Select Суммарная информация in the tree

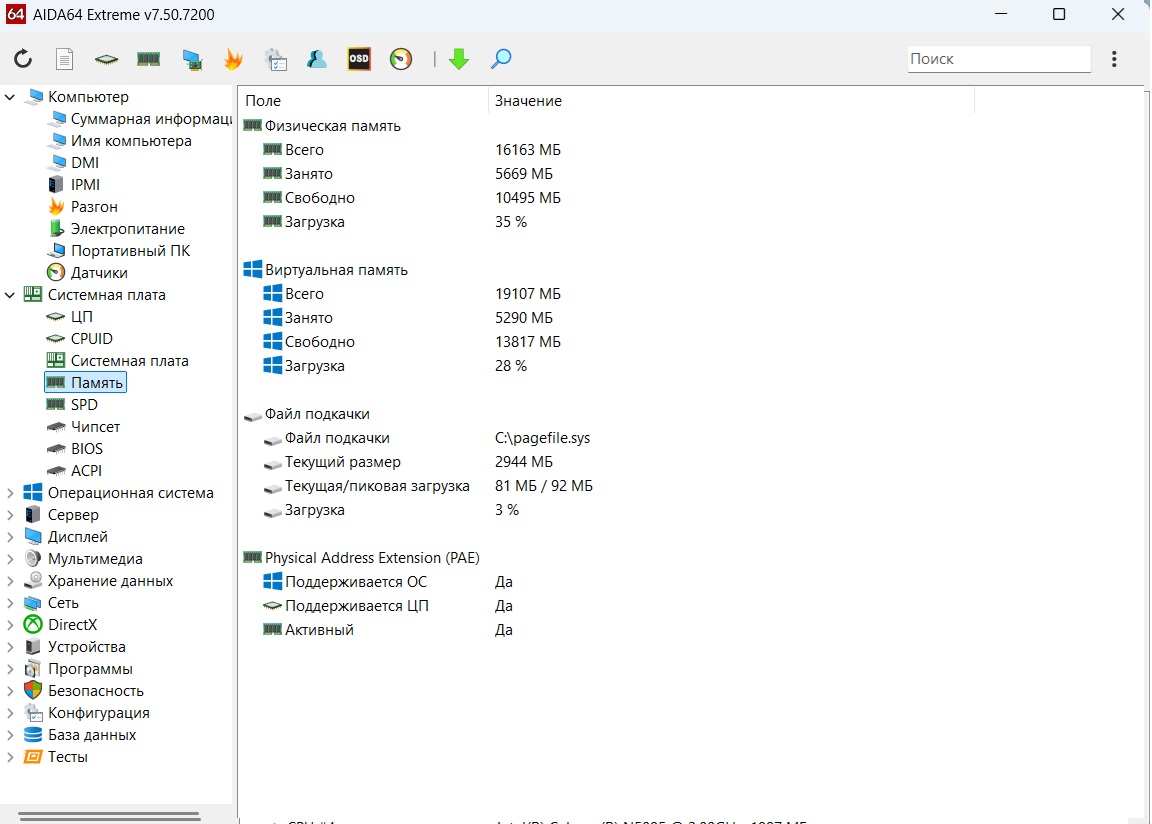[140, 119]
